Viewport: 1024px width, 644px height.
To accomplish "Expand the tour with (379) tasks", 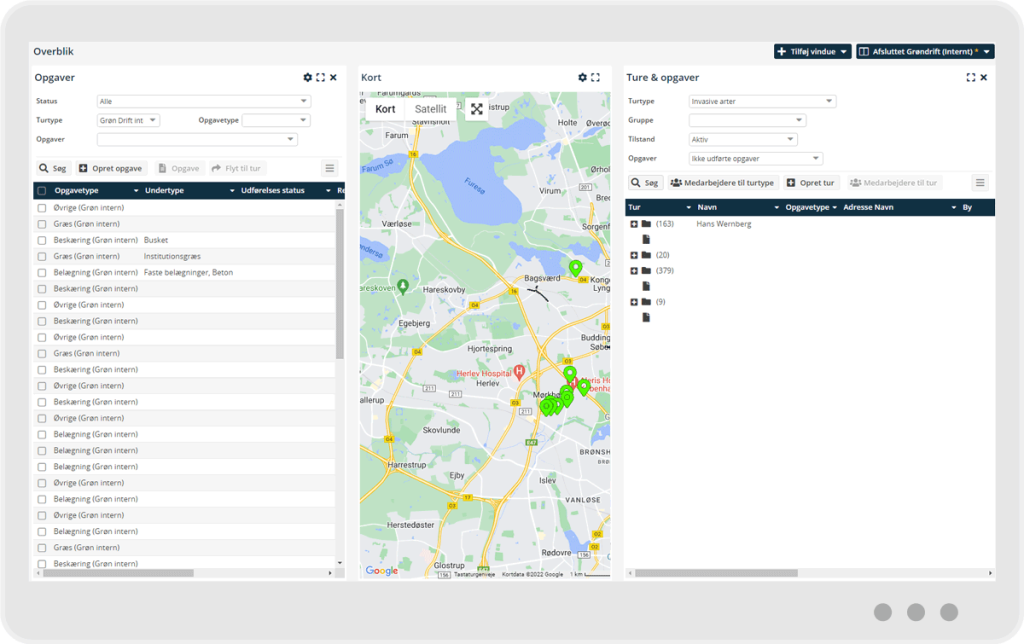I will click(x=633, y=271).
